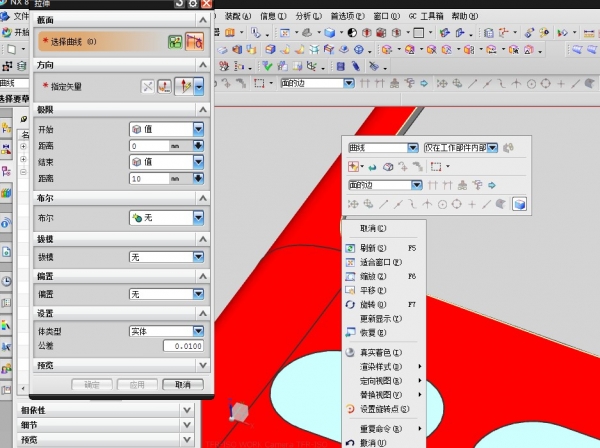Open the 面的边 curve rule dropdown in popup

coord(385,185)
